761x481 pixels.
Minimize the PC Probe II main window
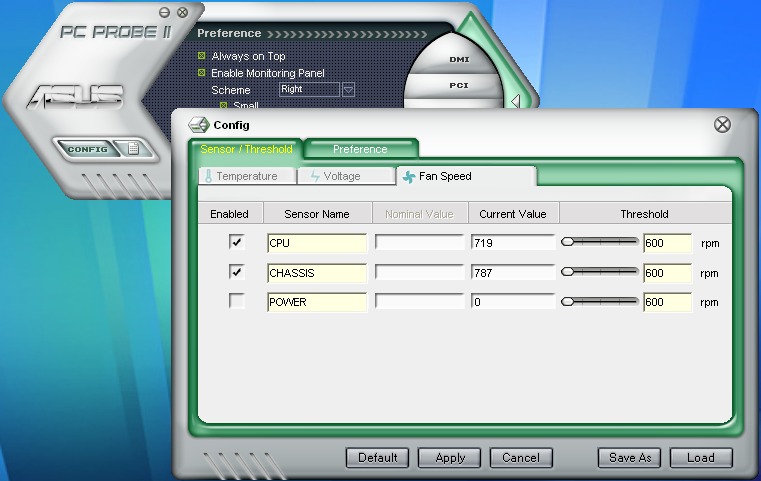(165, 13)
